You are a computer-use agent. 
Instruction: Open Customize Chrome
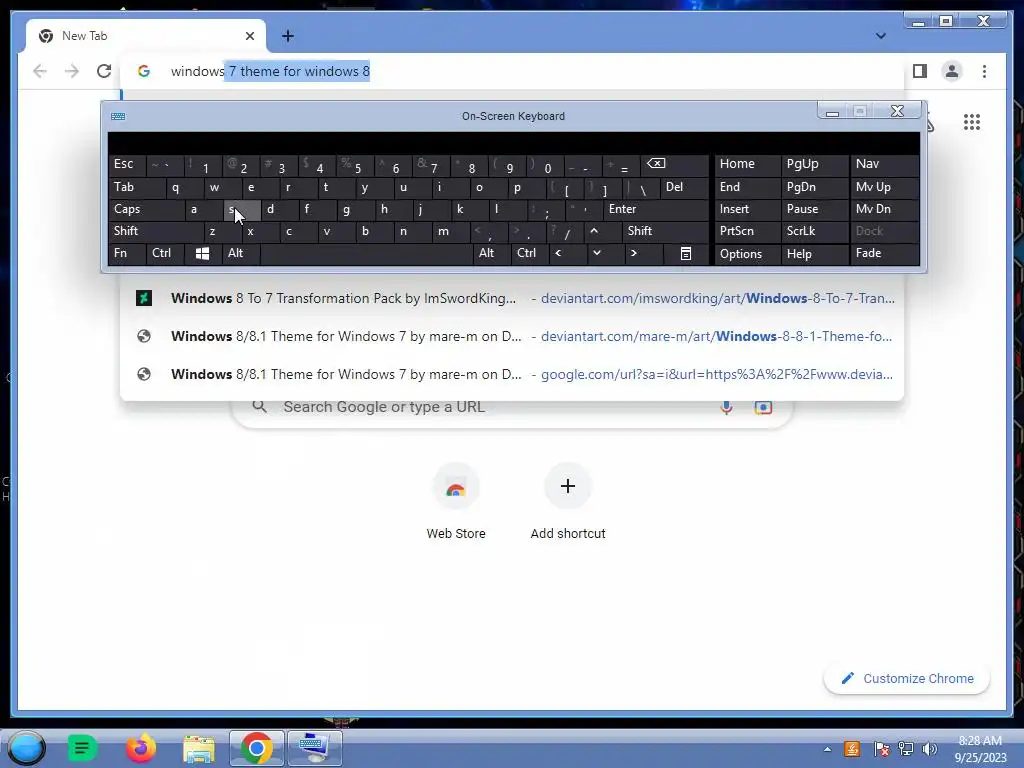pyautogui.click(x=907, y=679)
